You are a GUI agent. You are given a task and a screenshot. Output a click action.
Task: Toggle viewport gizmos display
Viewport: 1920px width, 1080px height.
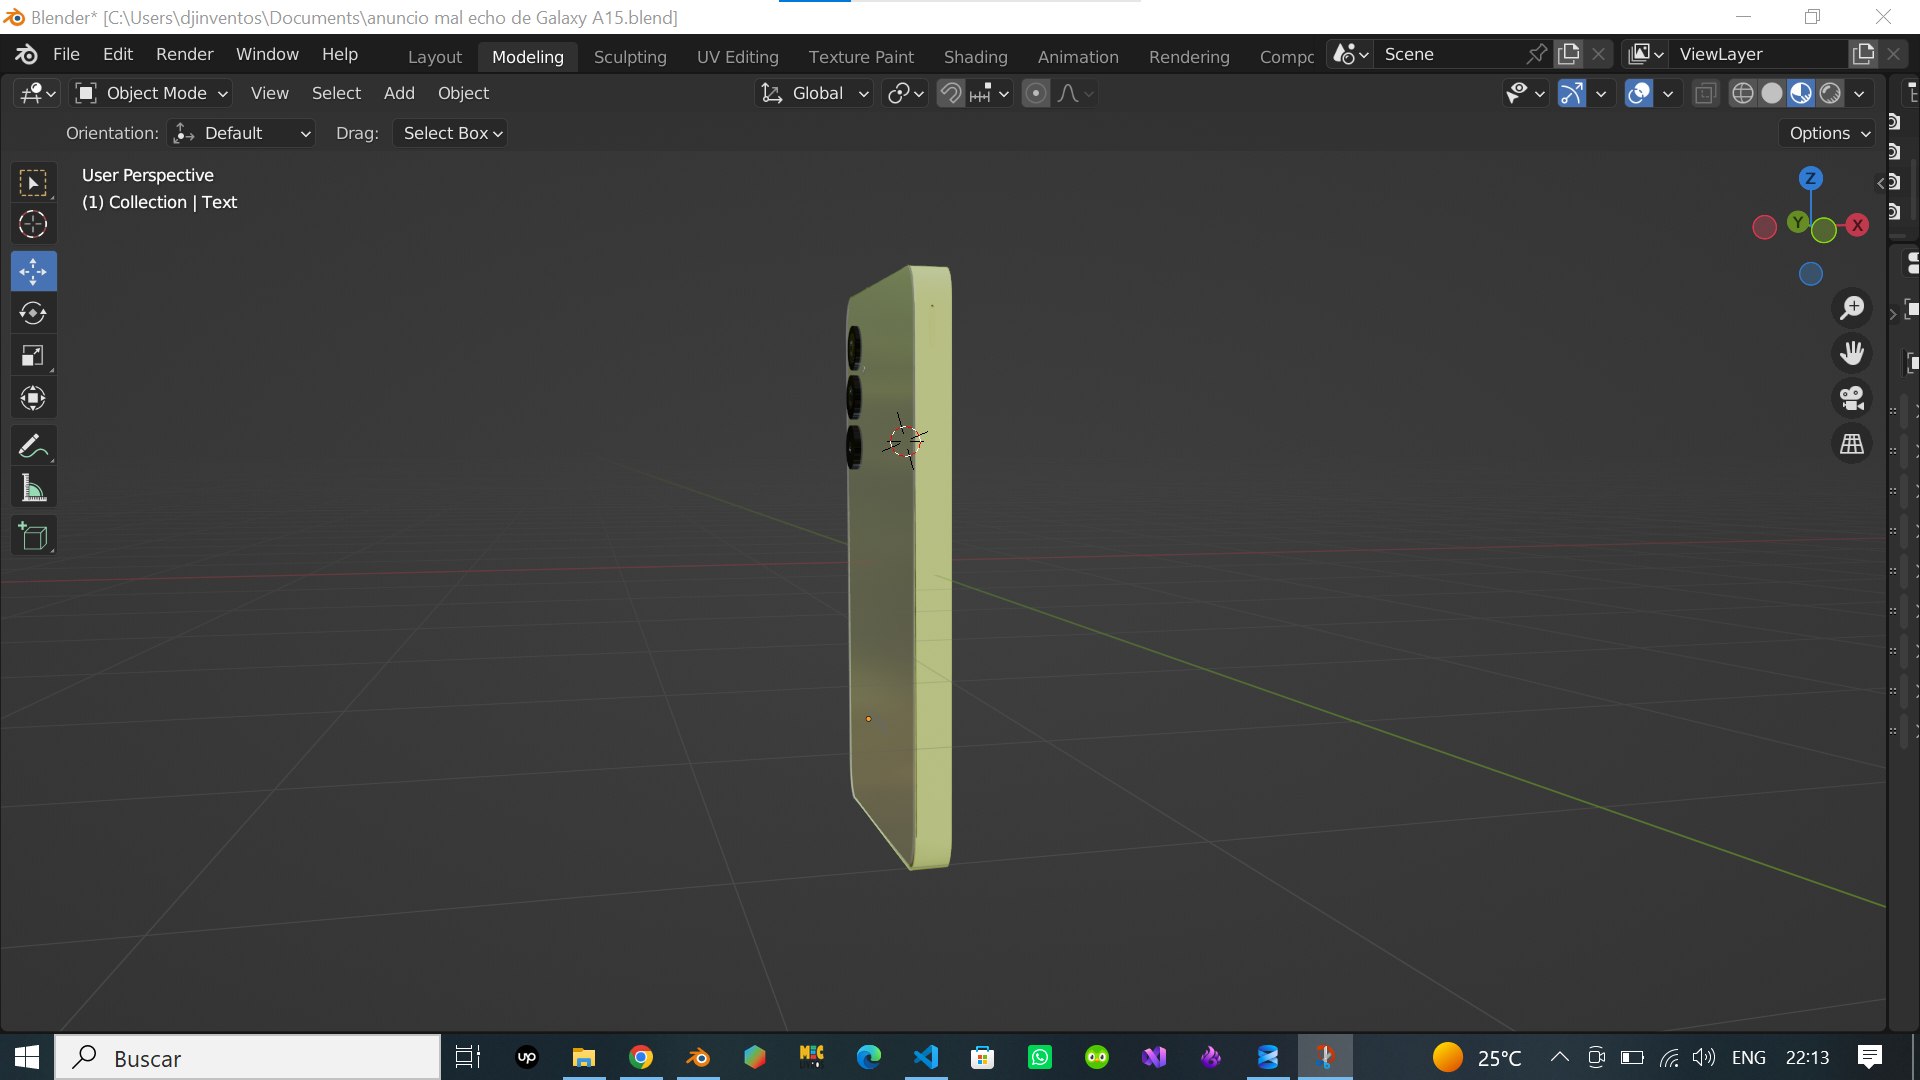1572,93
